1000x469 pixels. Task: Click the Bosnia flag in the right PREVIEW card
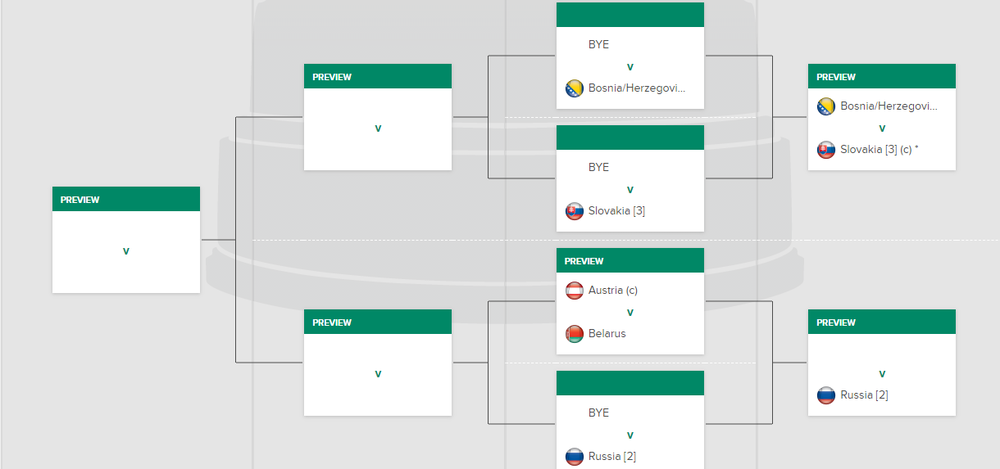826,106
